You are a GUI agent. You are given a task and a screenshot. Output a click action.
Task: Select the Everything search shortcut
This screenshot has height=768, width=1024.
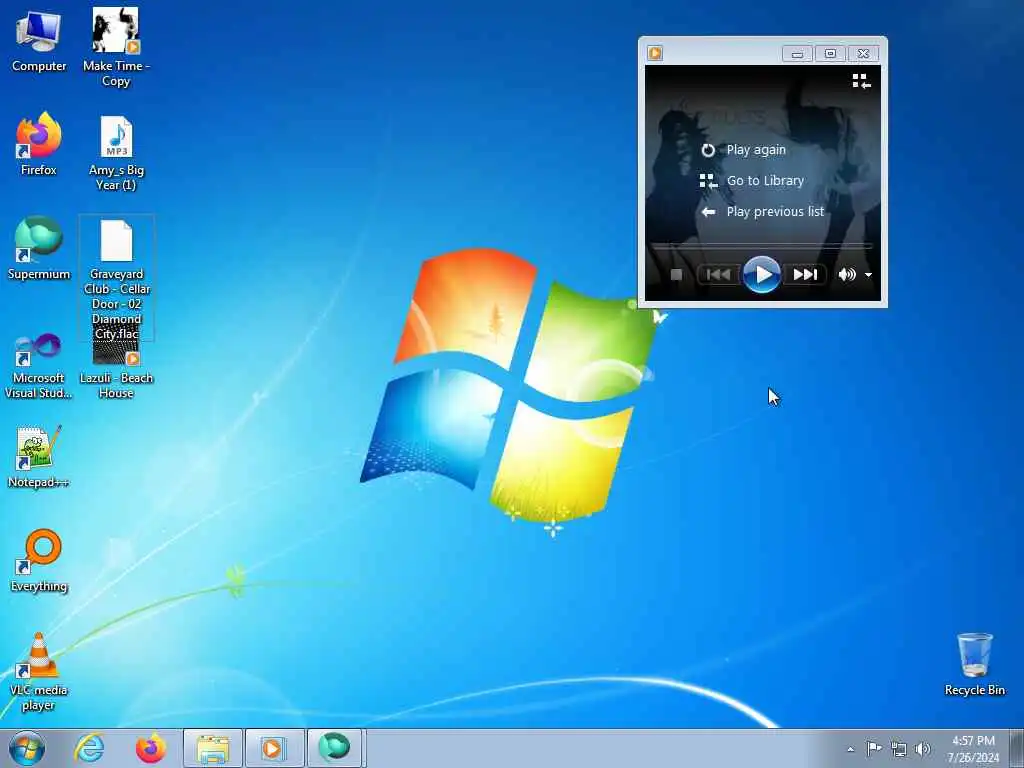click(39, 560)
